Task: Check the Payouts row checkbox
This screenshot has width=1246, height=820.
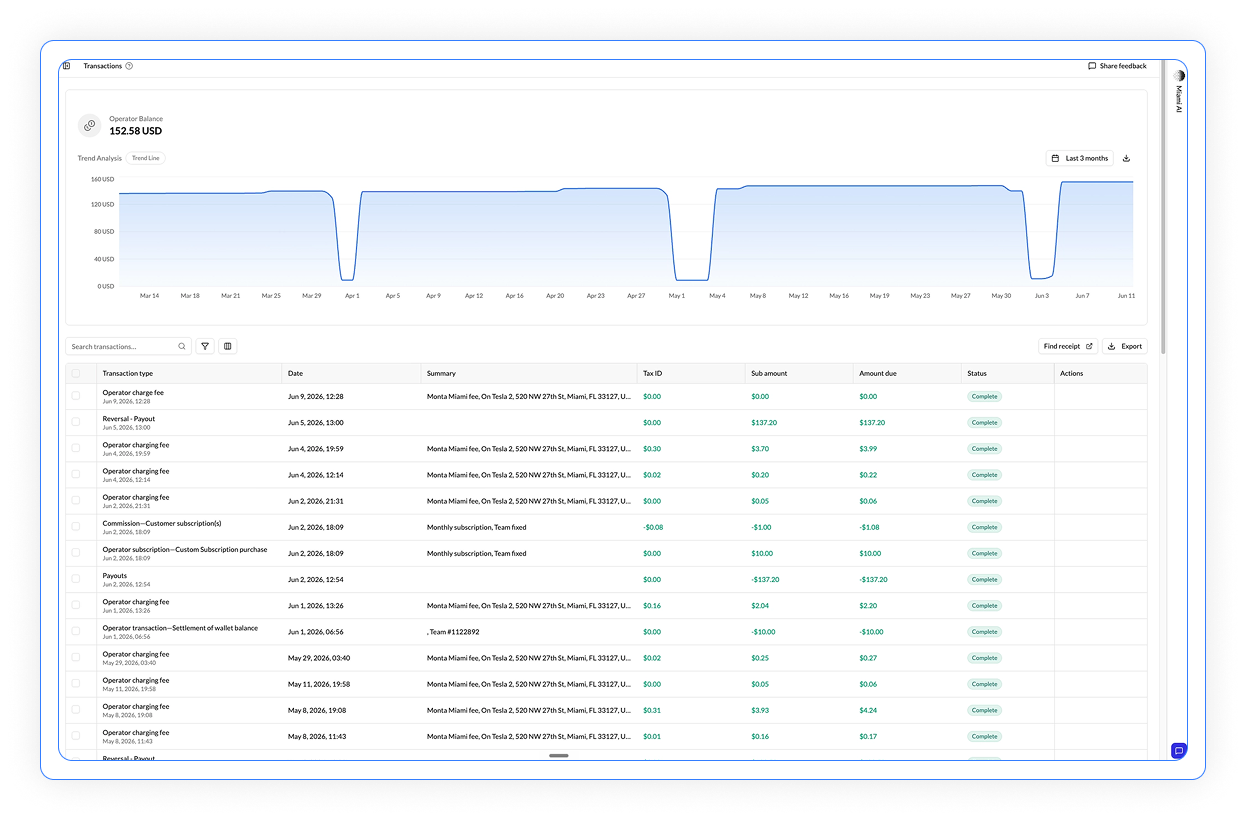Action: (x=76, y=579)
